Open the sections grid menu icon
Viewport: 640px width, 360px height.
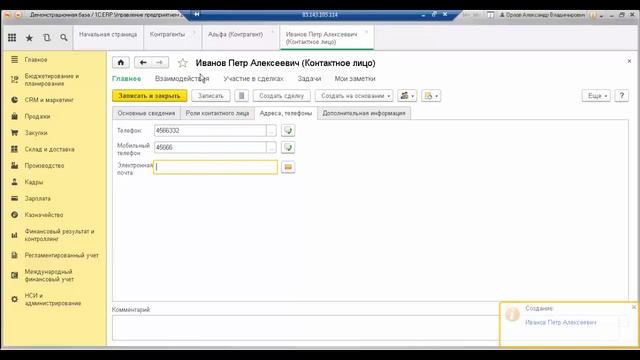[12, 38]
